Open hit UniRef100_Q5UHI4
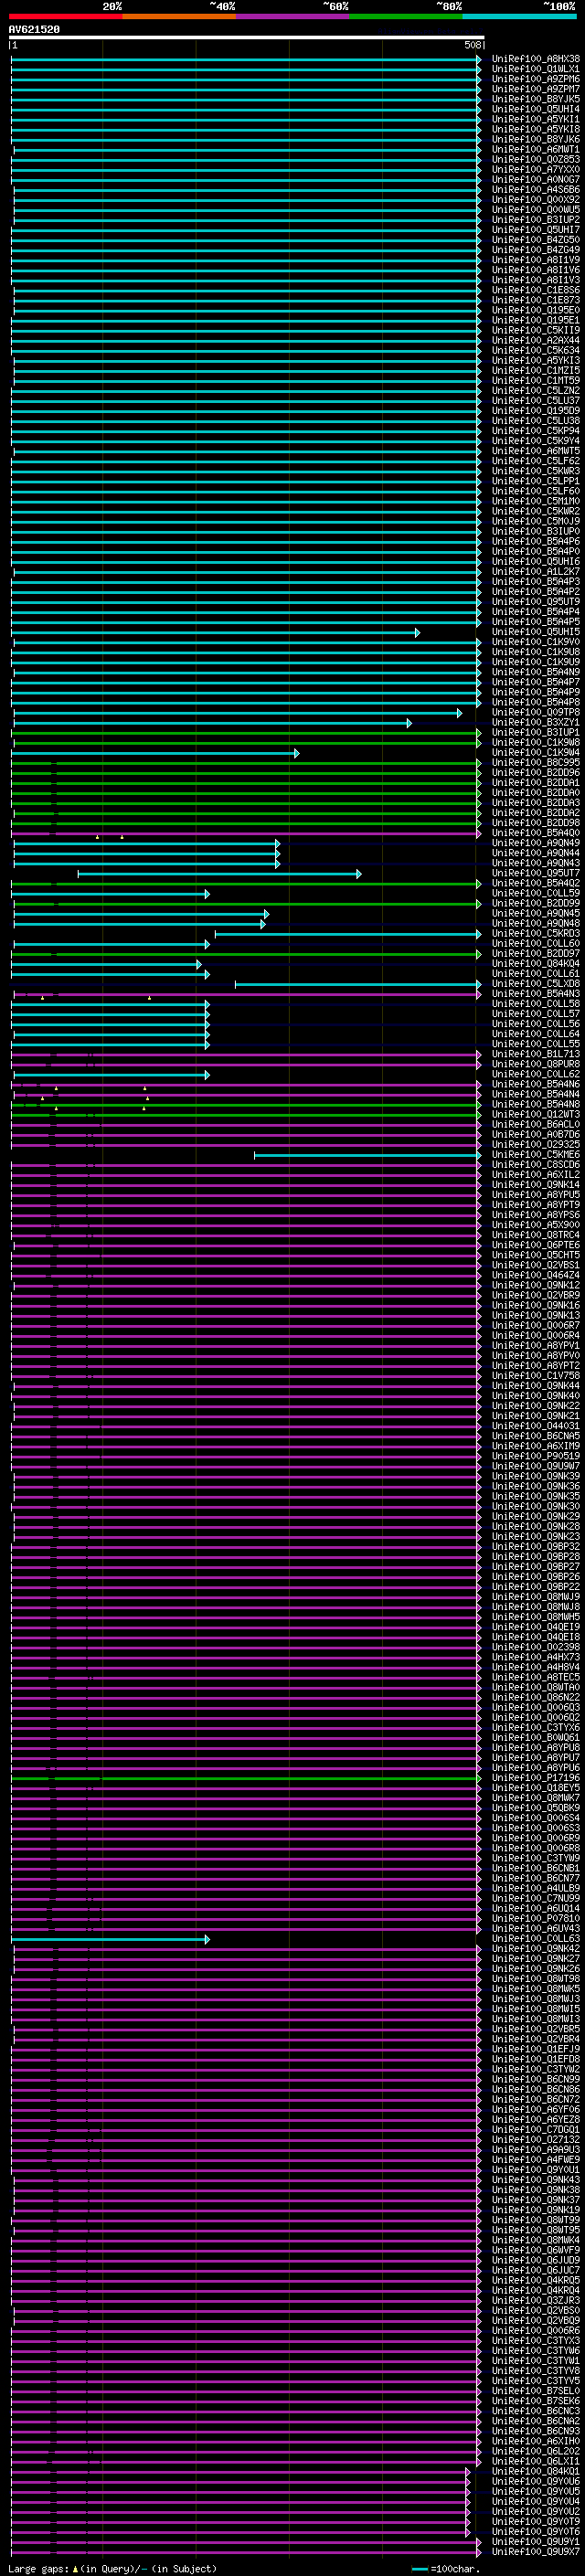The image size is (585, 2576). (x=535, y=109)
